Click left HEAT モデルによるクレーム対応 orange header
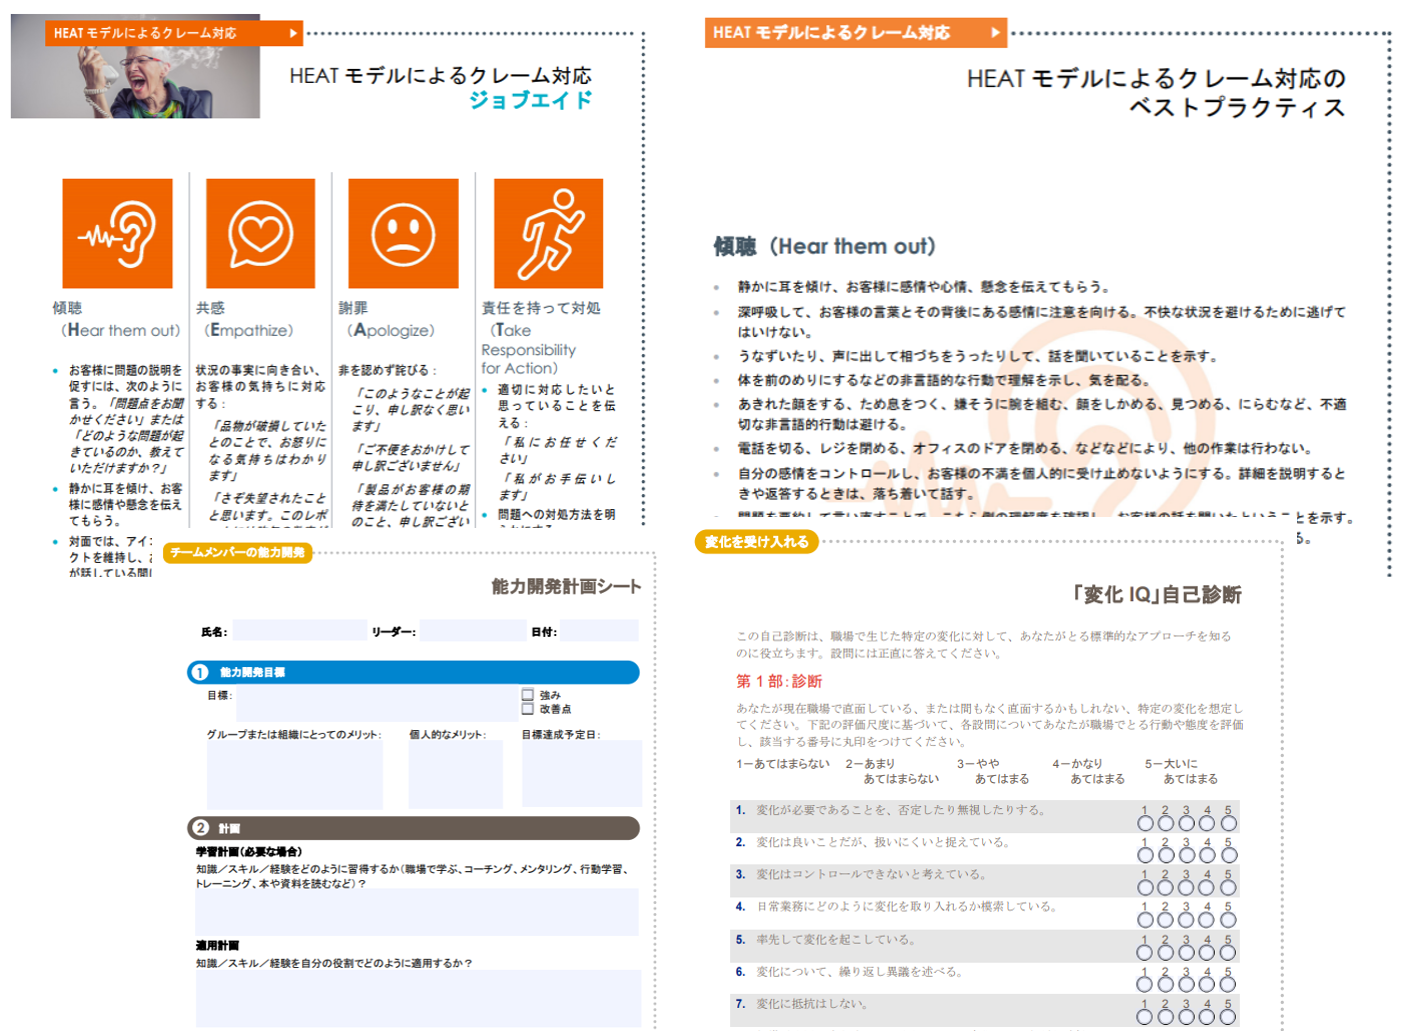This screenshot has height=1032, width=1415. (x=174, y=33)
